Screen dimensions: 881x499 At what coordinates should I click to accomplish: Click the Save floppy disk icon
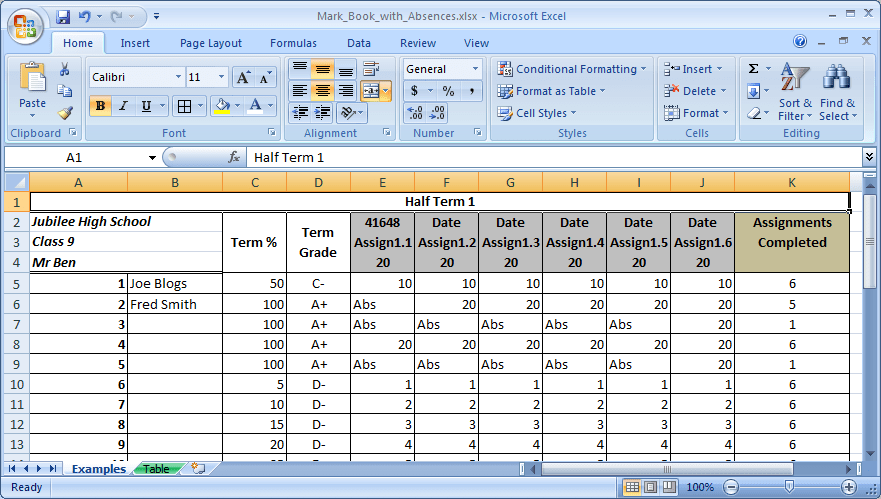pos(62,16)
